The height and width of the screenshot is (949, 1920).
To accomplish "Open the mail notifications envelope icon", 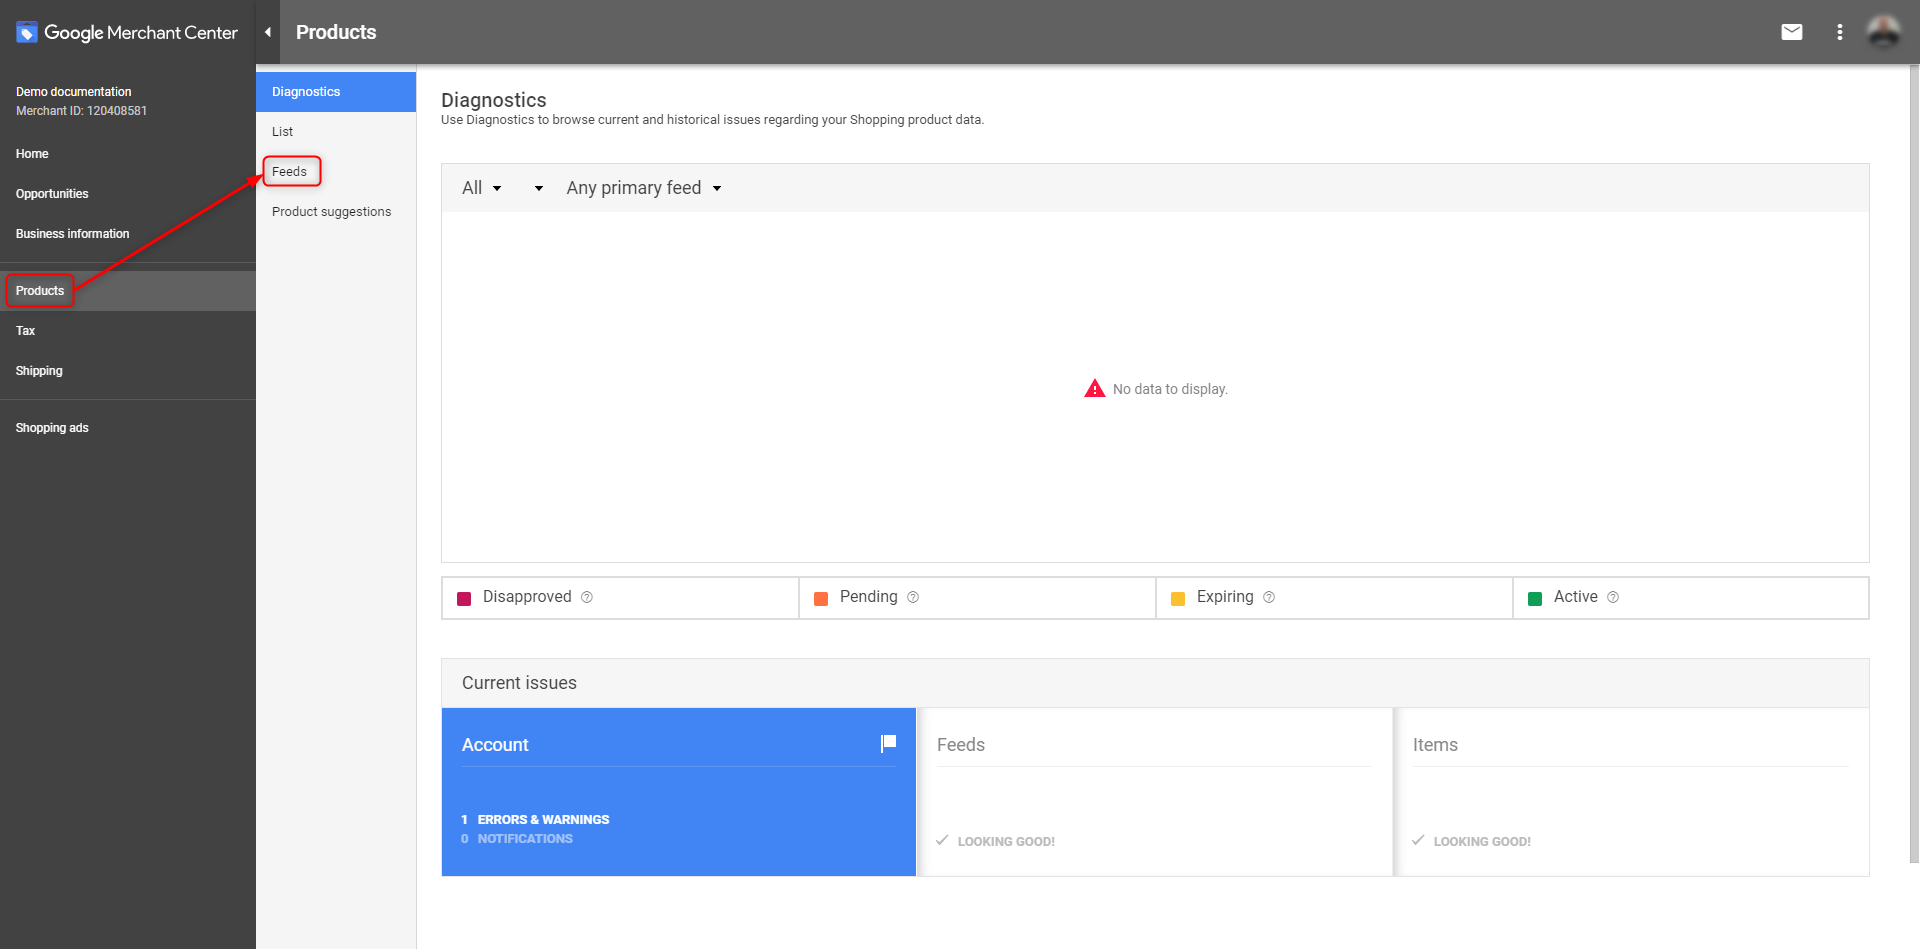I will tap(1792, 32).
